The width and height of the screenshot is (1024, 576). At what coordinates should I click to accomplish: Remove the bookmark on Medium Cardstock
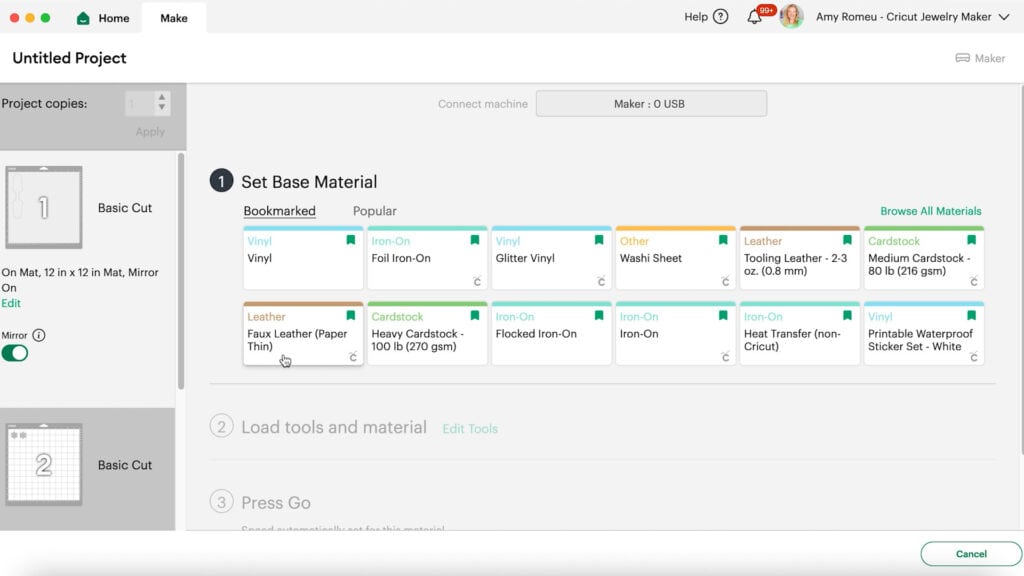pos(971,240)
